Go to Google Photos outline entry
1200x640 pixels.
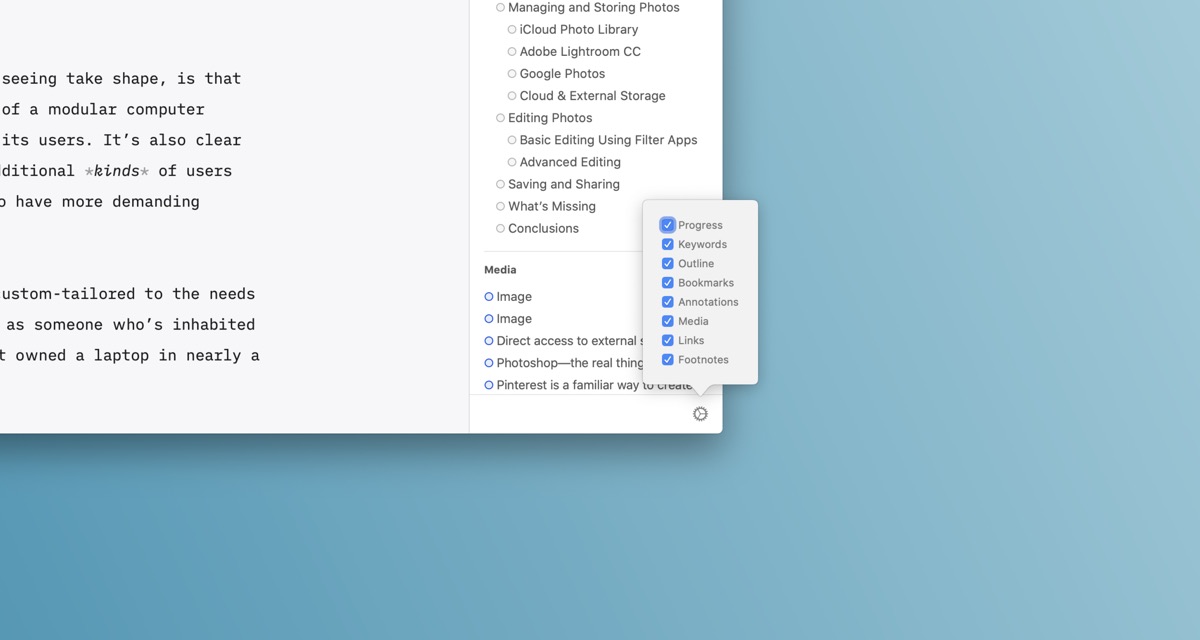coord(562,74)
